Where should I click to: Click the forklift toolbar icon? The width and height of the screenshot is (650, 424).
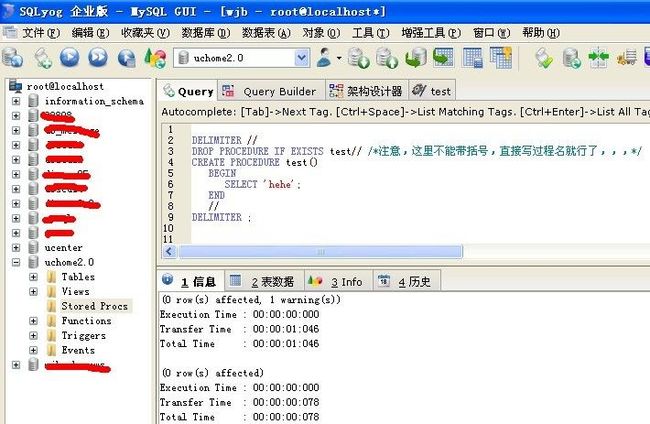(627, 58)
